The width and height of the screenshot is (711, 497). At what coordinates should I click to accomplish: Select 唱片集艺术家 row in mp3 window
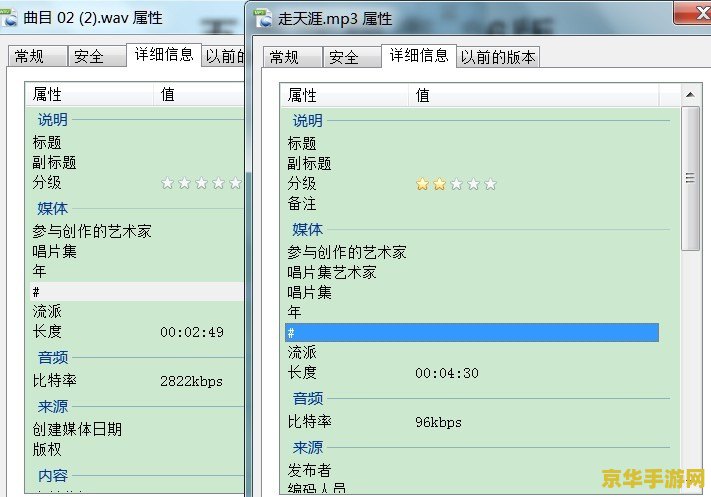(x=472, y=272)
